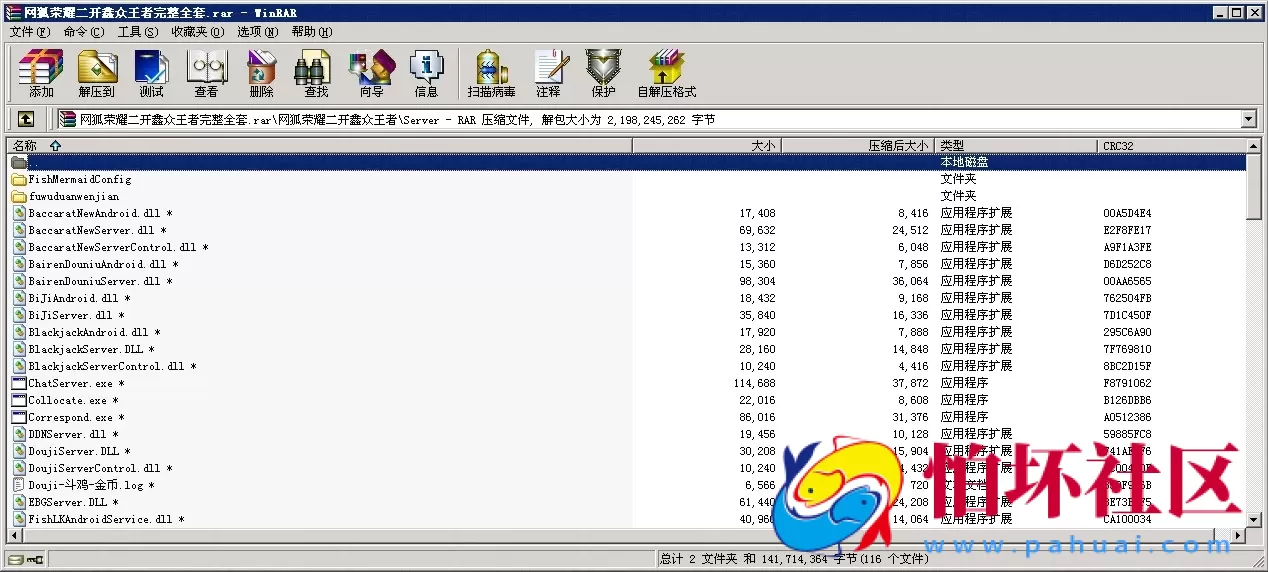Click the fuwuduanwenjian folder icon

tap(19, 197)
